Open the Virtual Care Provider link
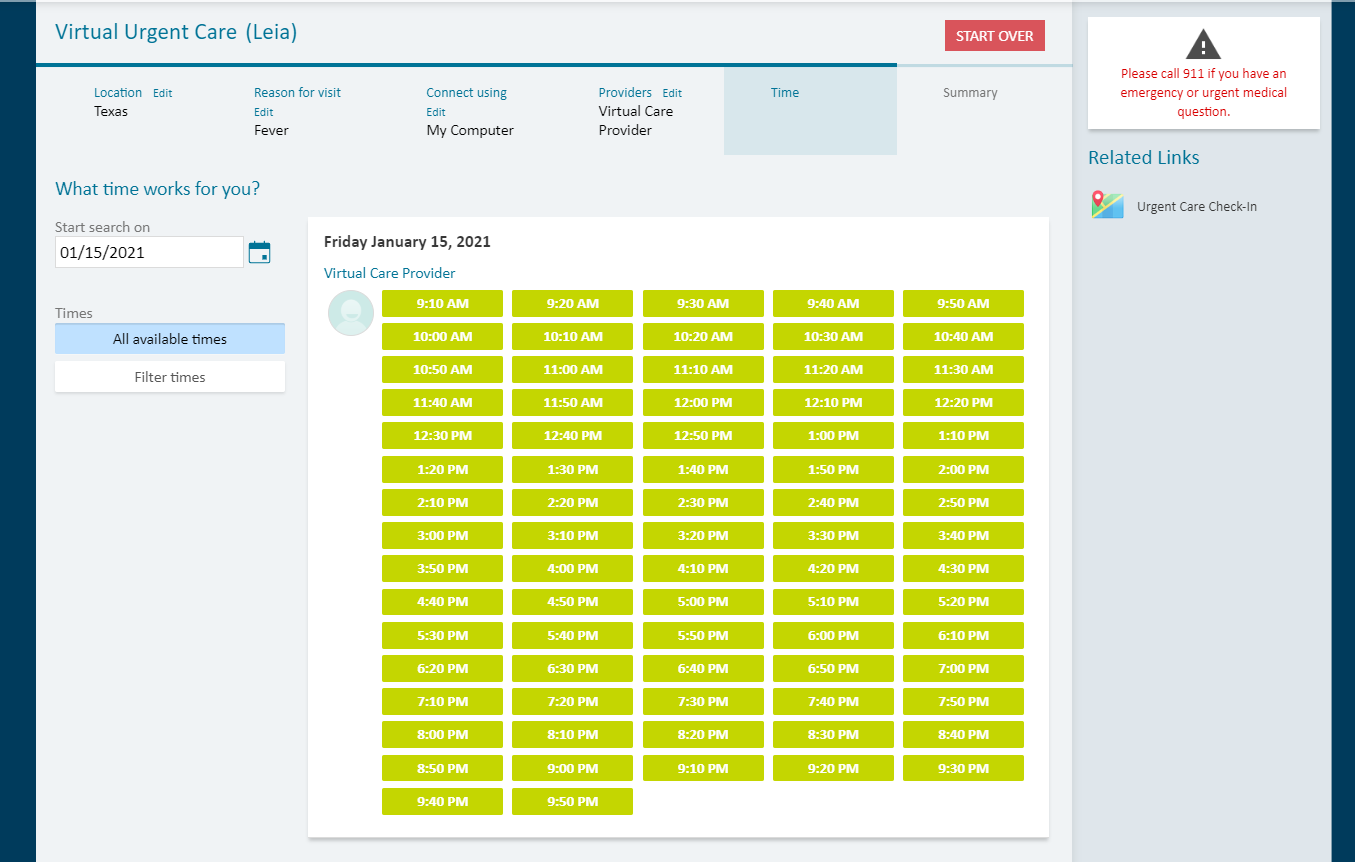The image size is (1355, 862). [x=389, y=273]
